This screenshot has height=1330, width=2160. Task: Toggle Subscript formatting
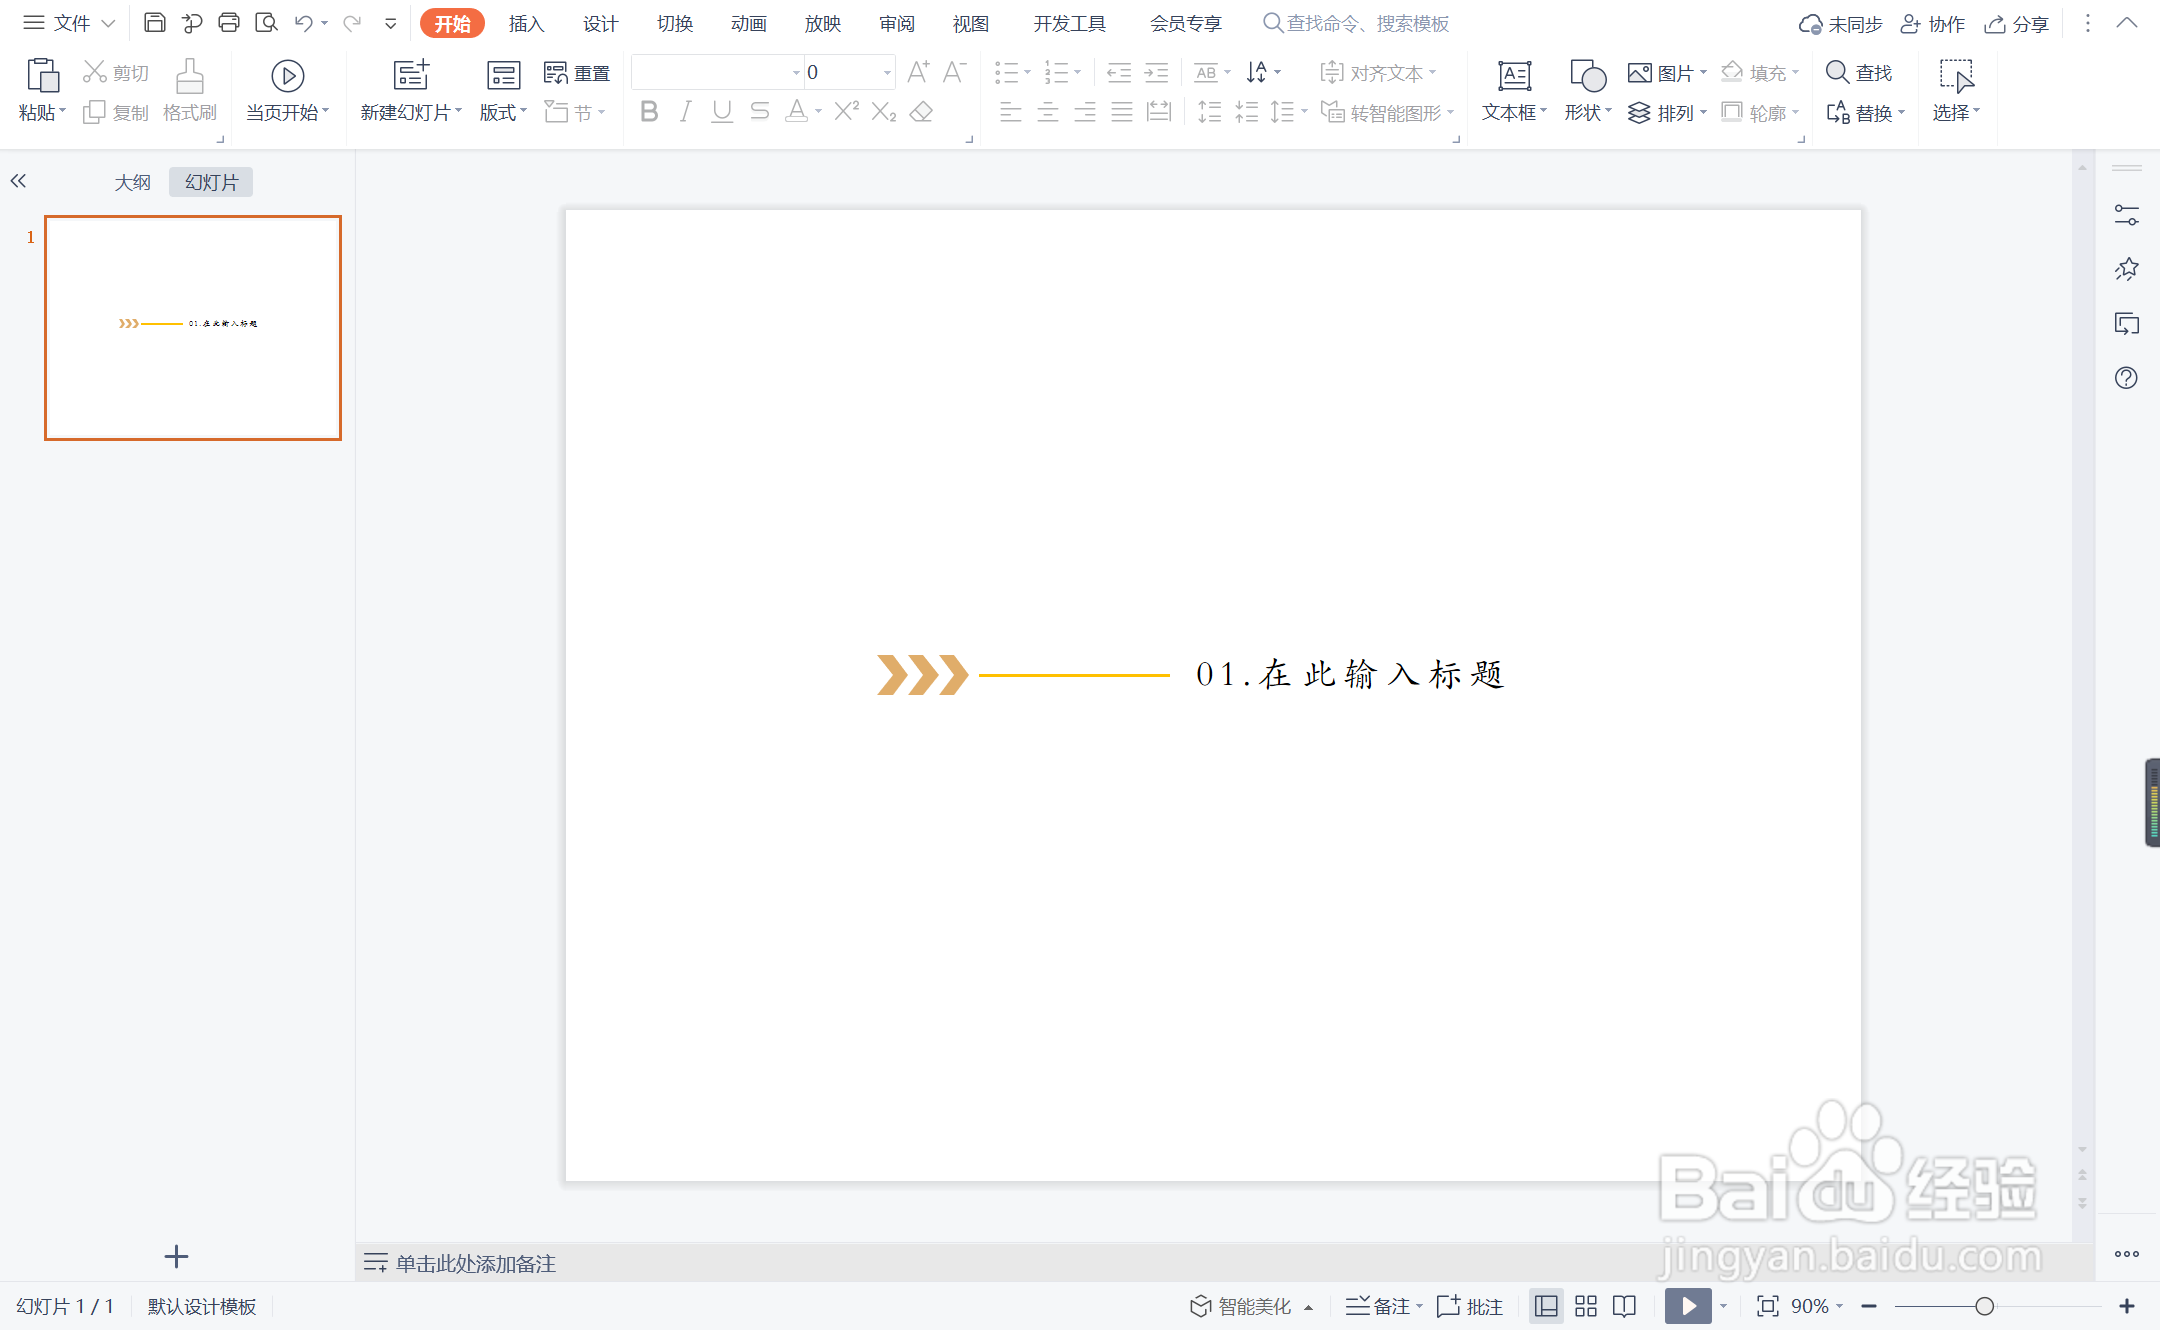884,112
